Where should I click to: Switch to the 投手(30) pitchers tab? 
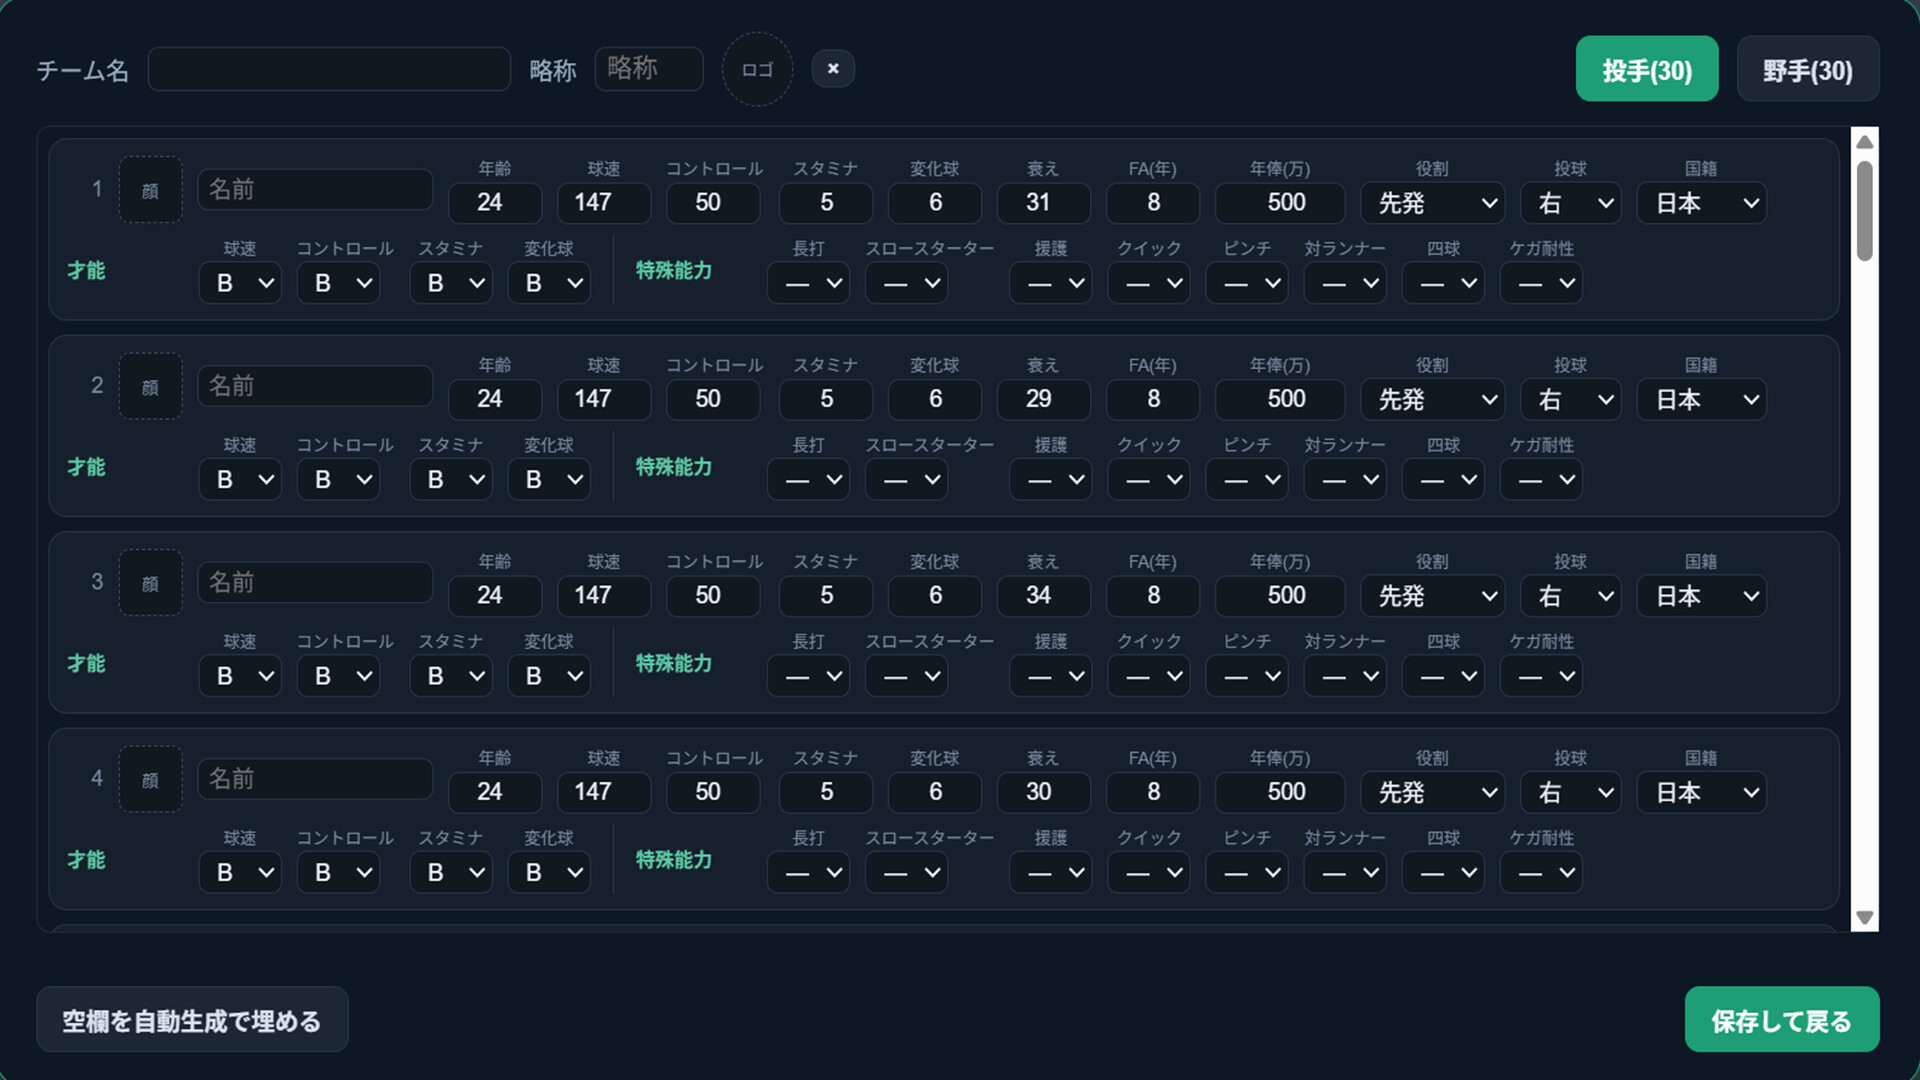tap(1647, 69)
